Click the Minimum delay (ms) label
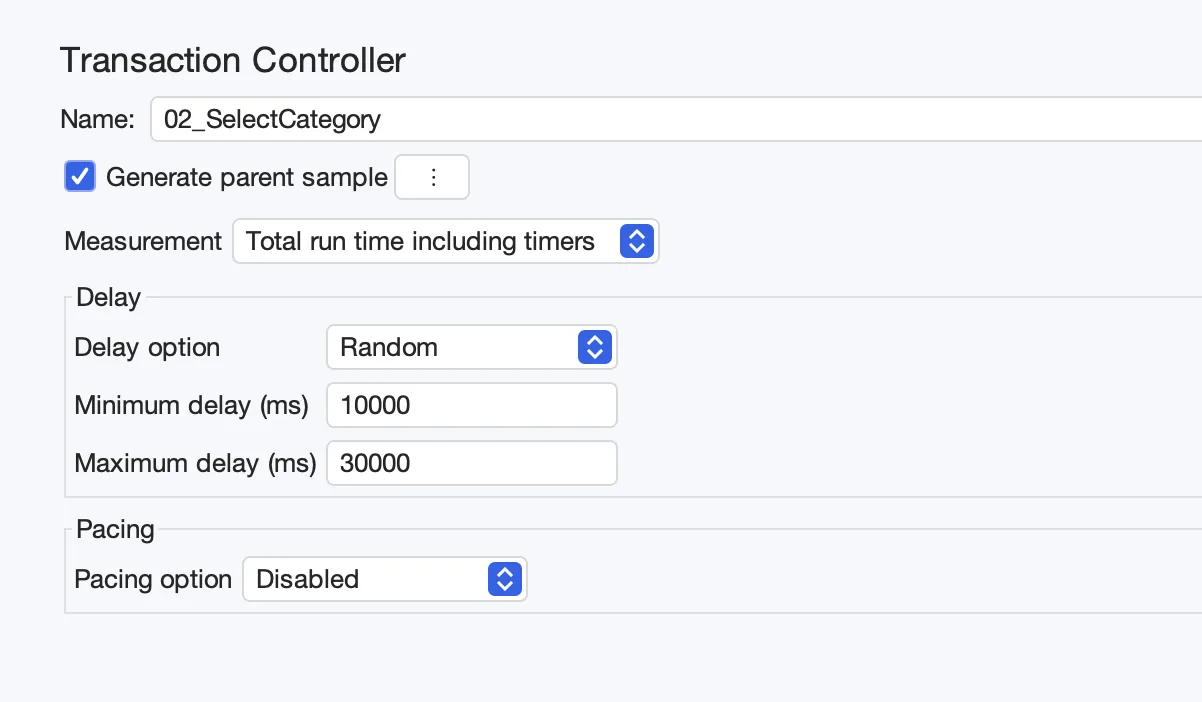Image resolution: width=1202 pixels, height=702 pixels. pyautogui.click(x=191, y=405)
